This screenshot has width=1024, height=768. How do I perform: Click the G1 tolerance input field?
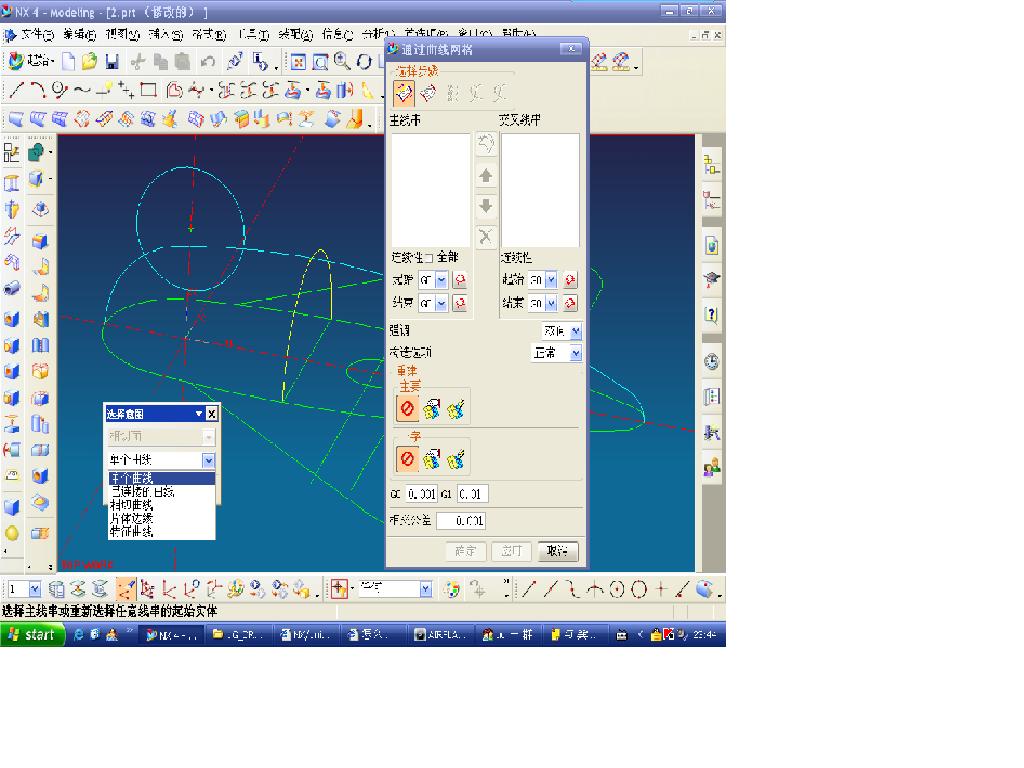pos(472,494)
